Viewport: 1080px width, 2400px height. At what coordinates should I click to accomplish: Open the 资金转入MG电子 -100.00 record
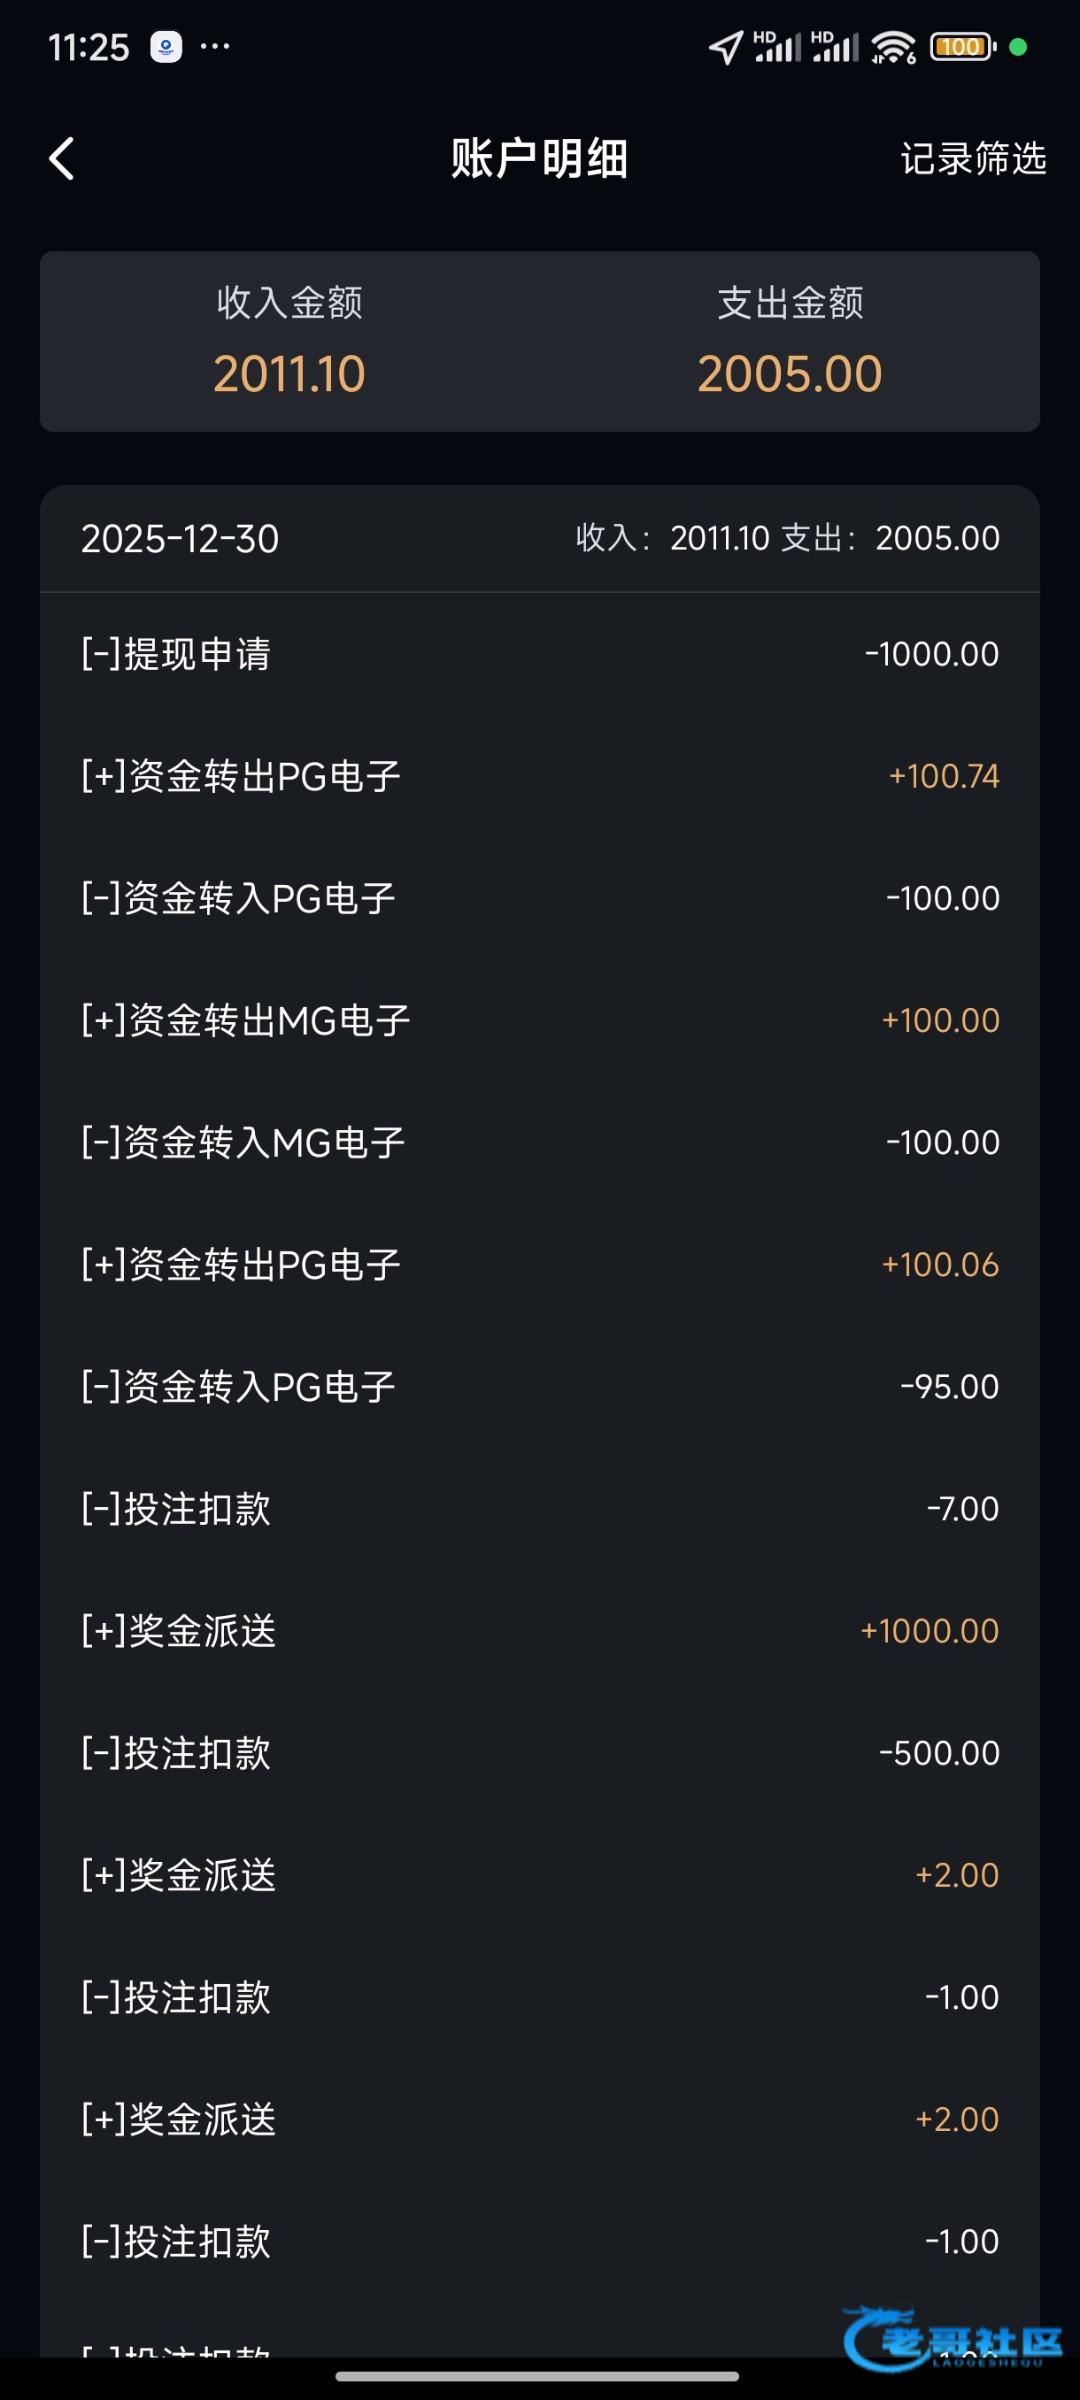(x=540, y=1142)
